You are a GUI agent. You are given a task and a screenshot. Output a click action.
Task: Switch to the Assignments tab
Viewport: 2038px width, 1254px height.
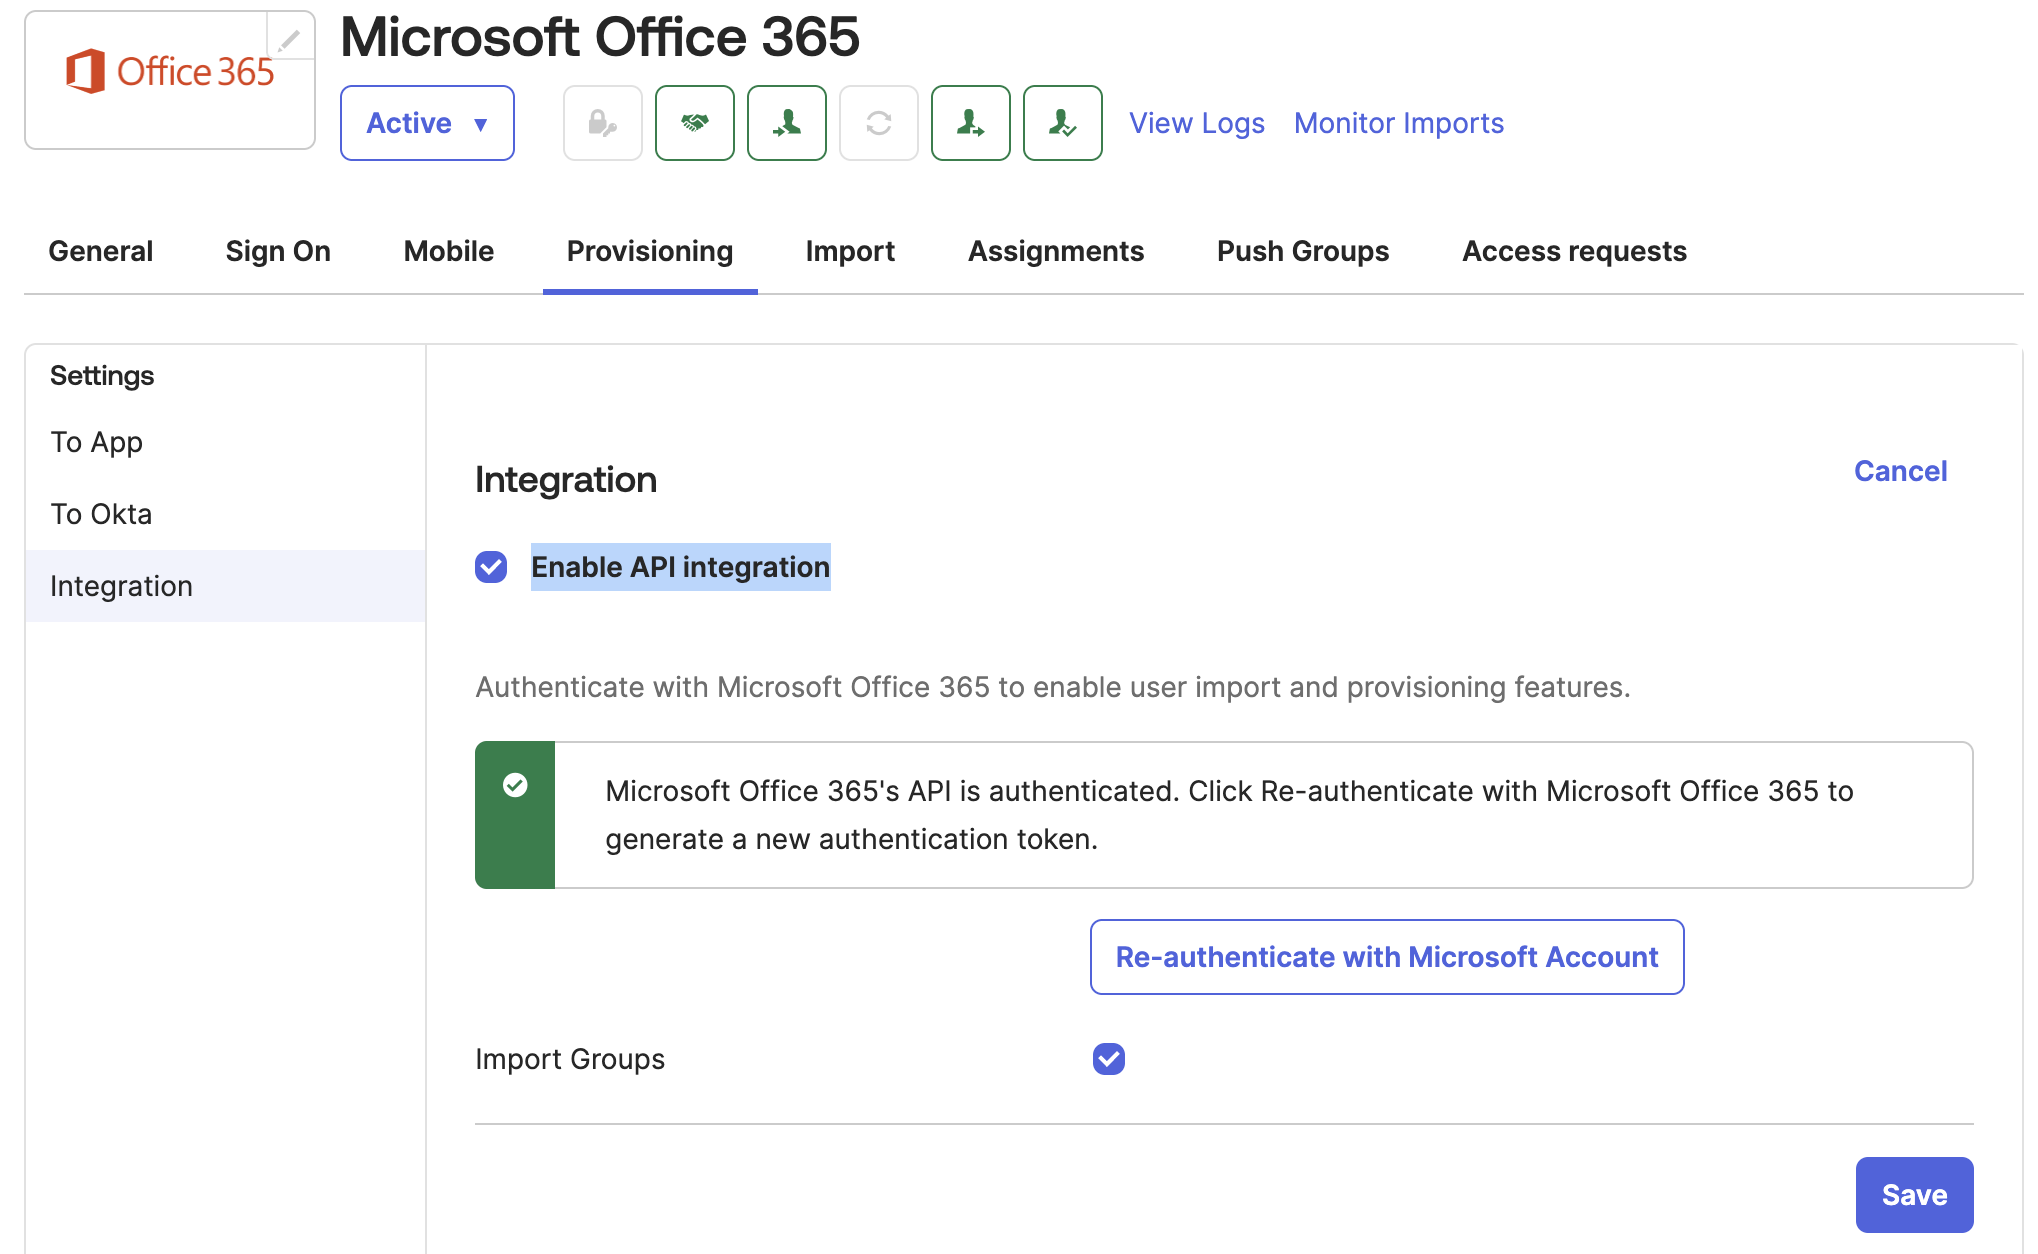(x=1056, y=251)
